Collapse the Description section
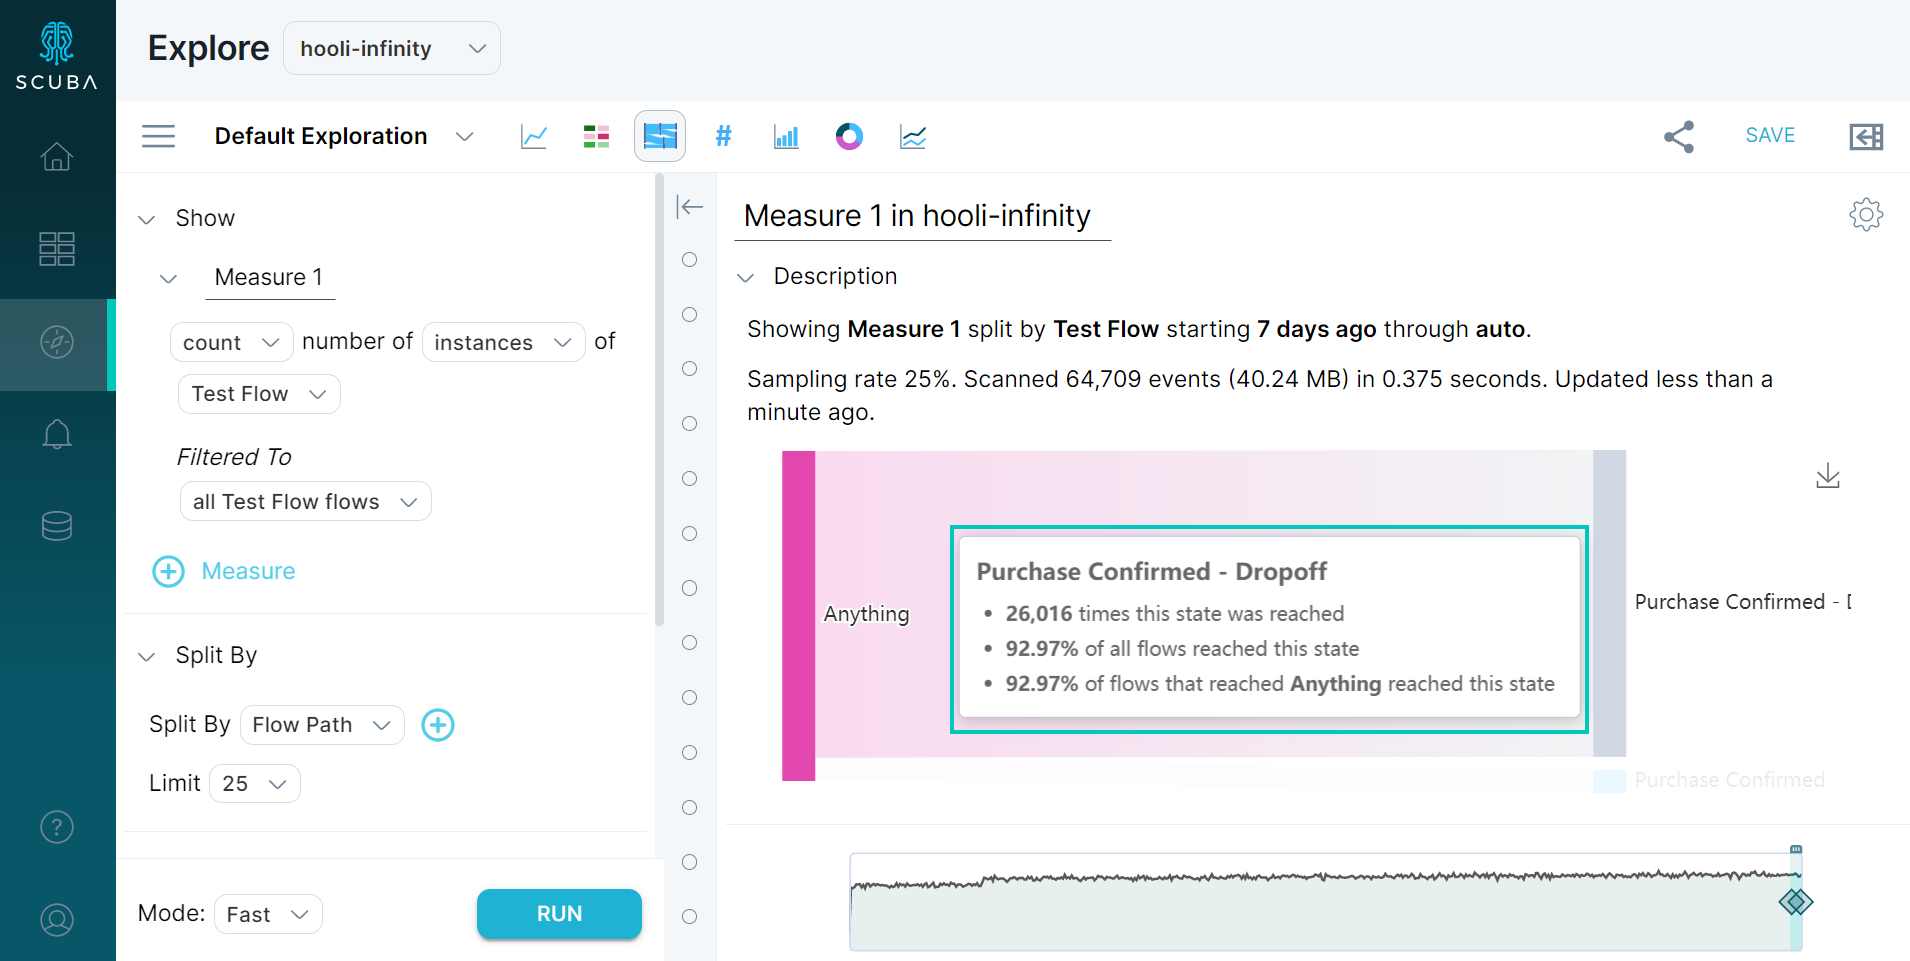 click(x=745, y=277)
